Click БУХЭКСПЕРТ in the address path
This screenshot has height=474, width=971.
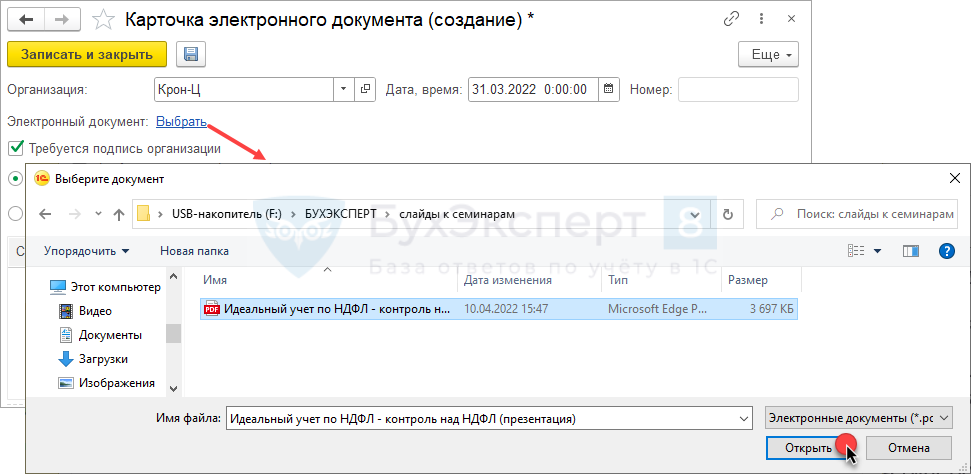click(339, 214)
